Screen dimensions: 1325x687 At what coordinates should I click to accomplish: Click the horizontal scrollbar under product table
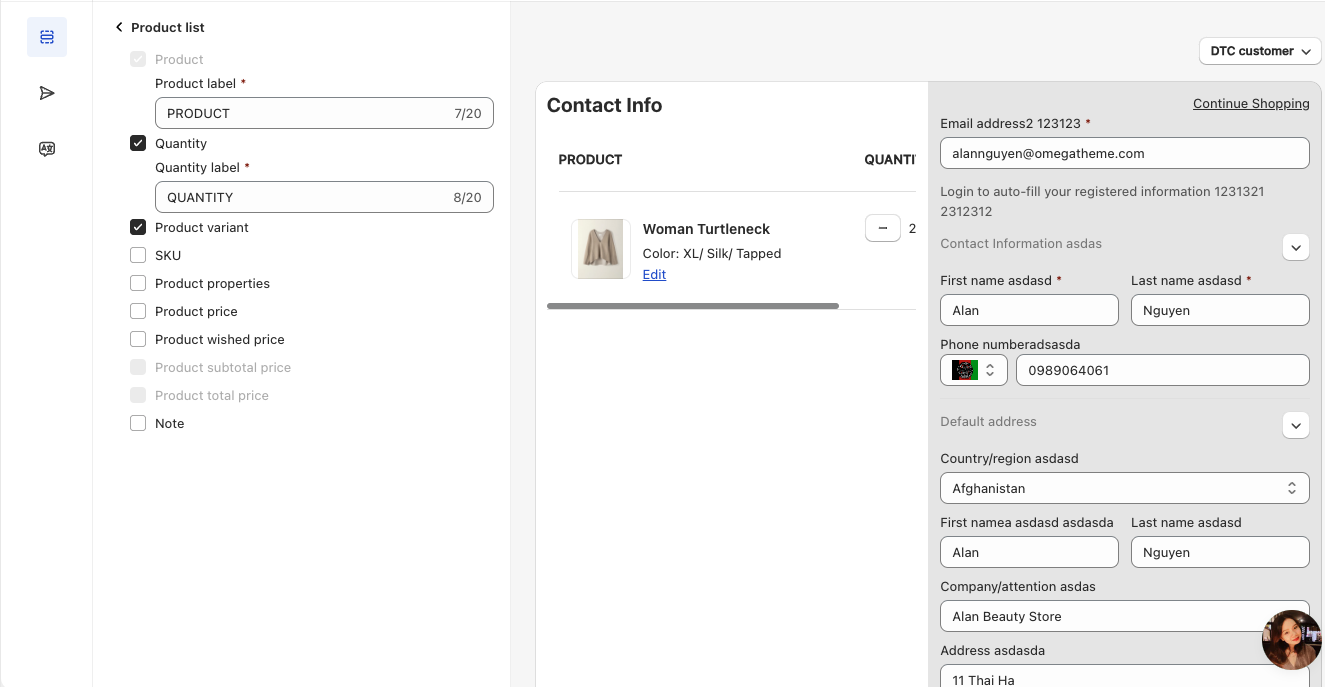[693, 306]
